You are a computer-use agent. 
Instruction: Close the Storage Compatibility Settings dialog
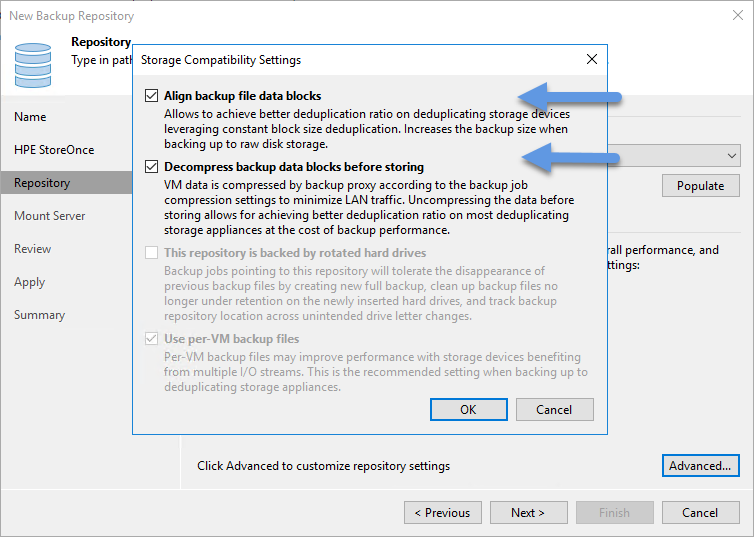[x=592, y=59]
